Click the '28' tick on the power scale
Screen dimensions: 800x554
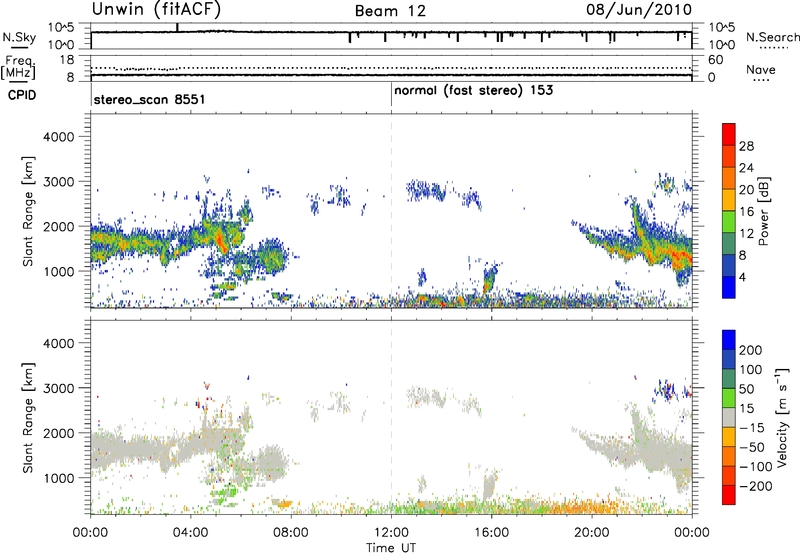pos(746,146)
